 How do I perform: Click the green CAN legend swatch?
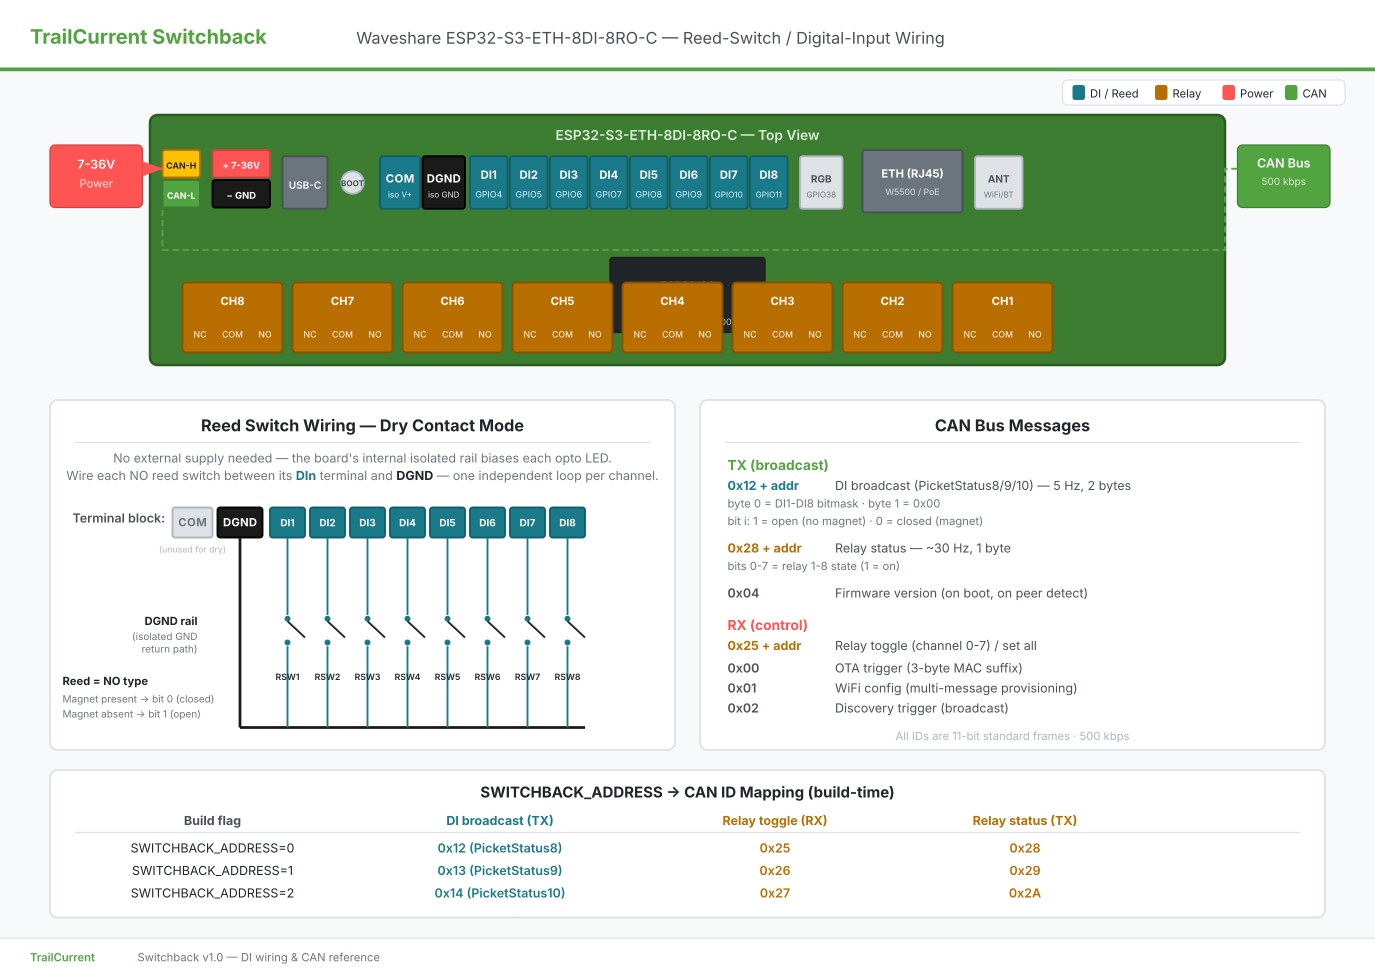pos(1291,93)
